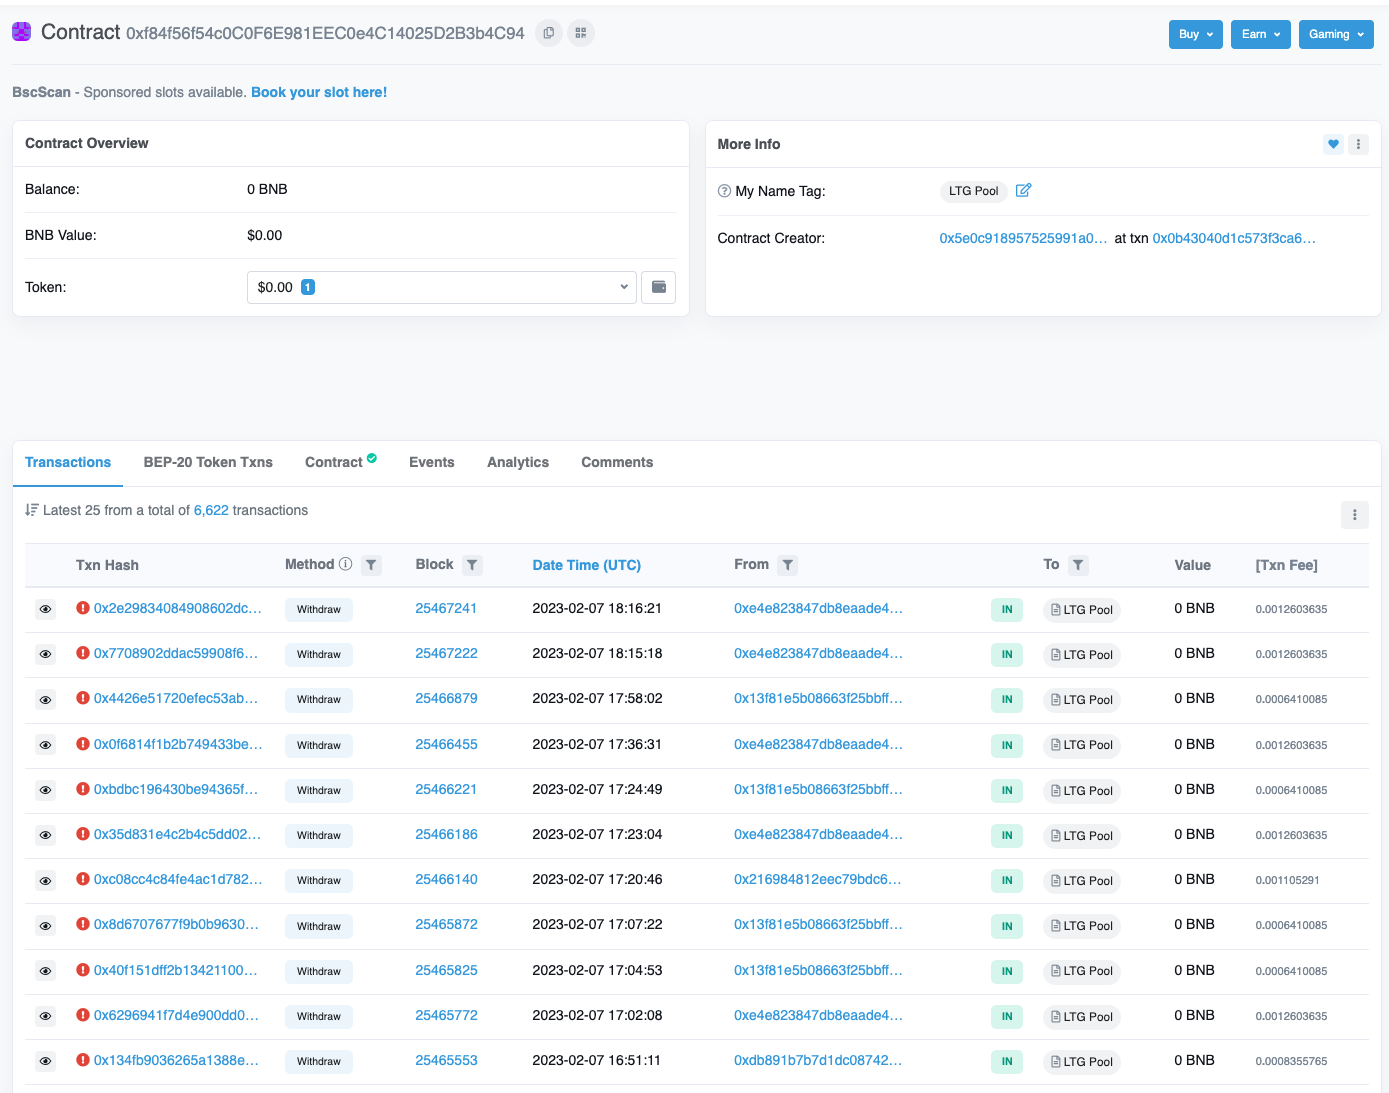Viewport: 1389px width, 1093px height.
Task: Open the BEP-20 Token Txns tab
Action: click(x=208, y=462)
